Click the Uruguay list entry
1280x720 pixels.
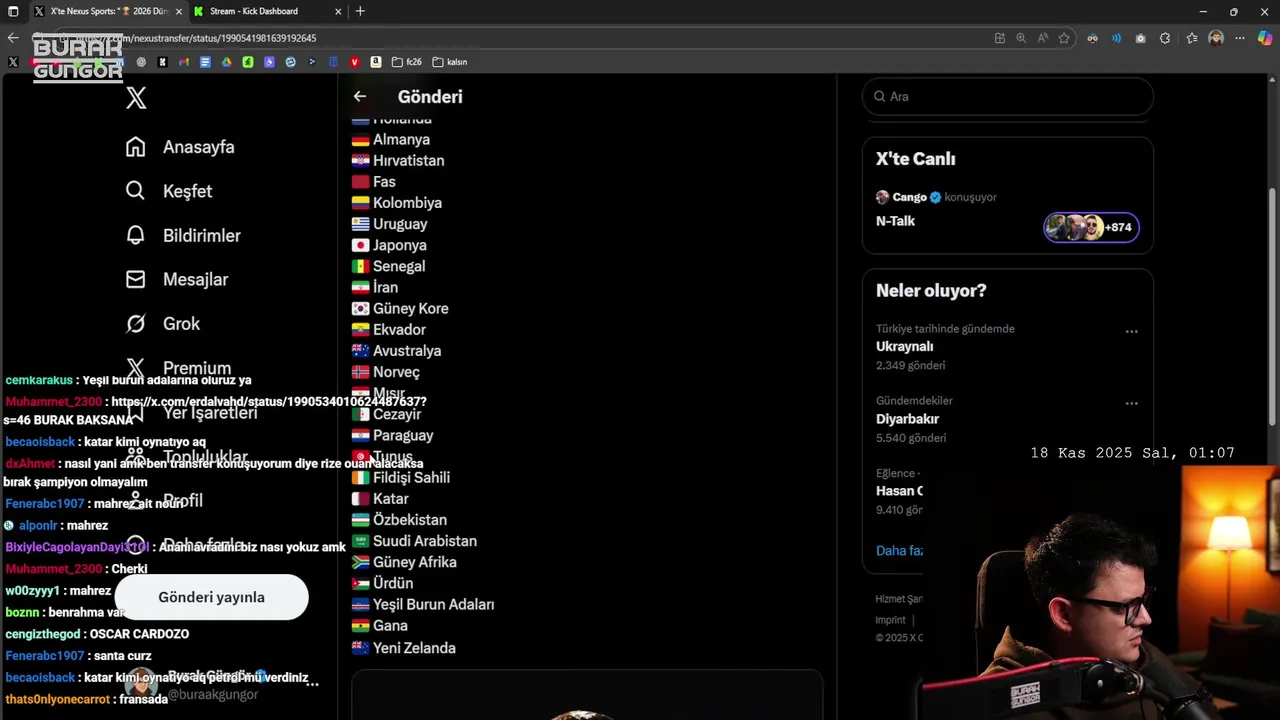[389, 224]
